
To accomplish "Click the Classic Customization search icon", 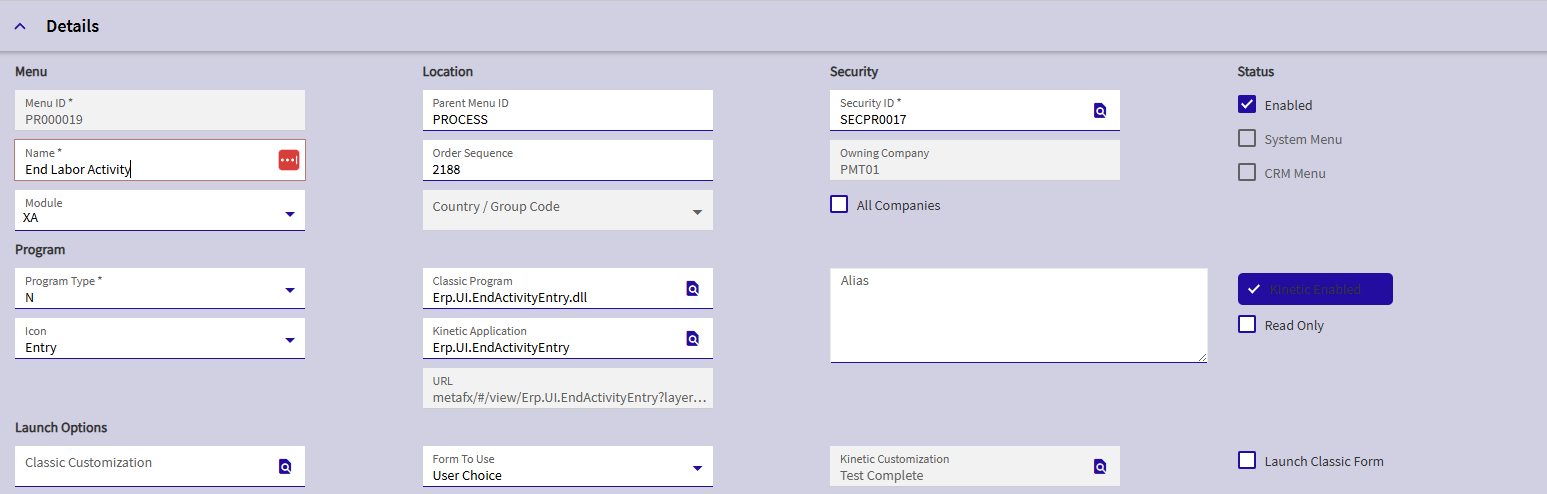I will (285, 466).
